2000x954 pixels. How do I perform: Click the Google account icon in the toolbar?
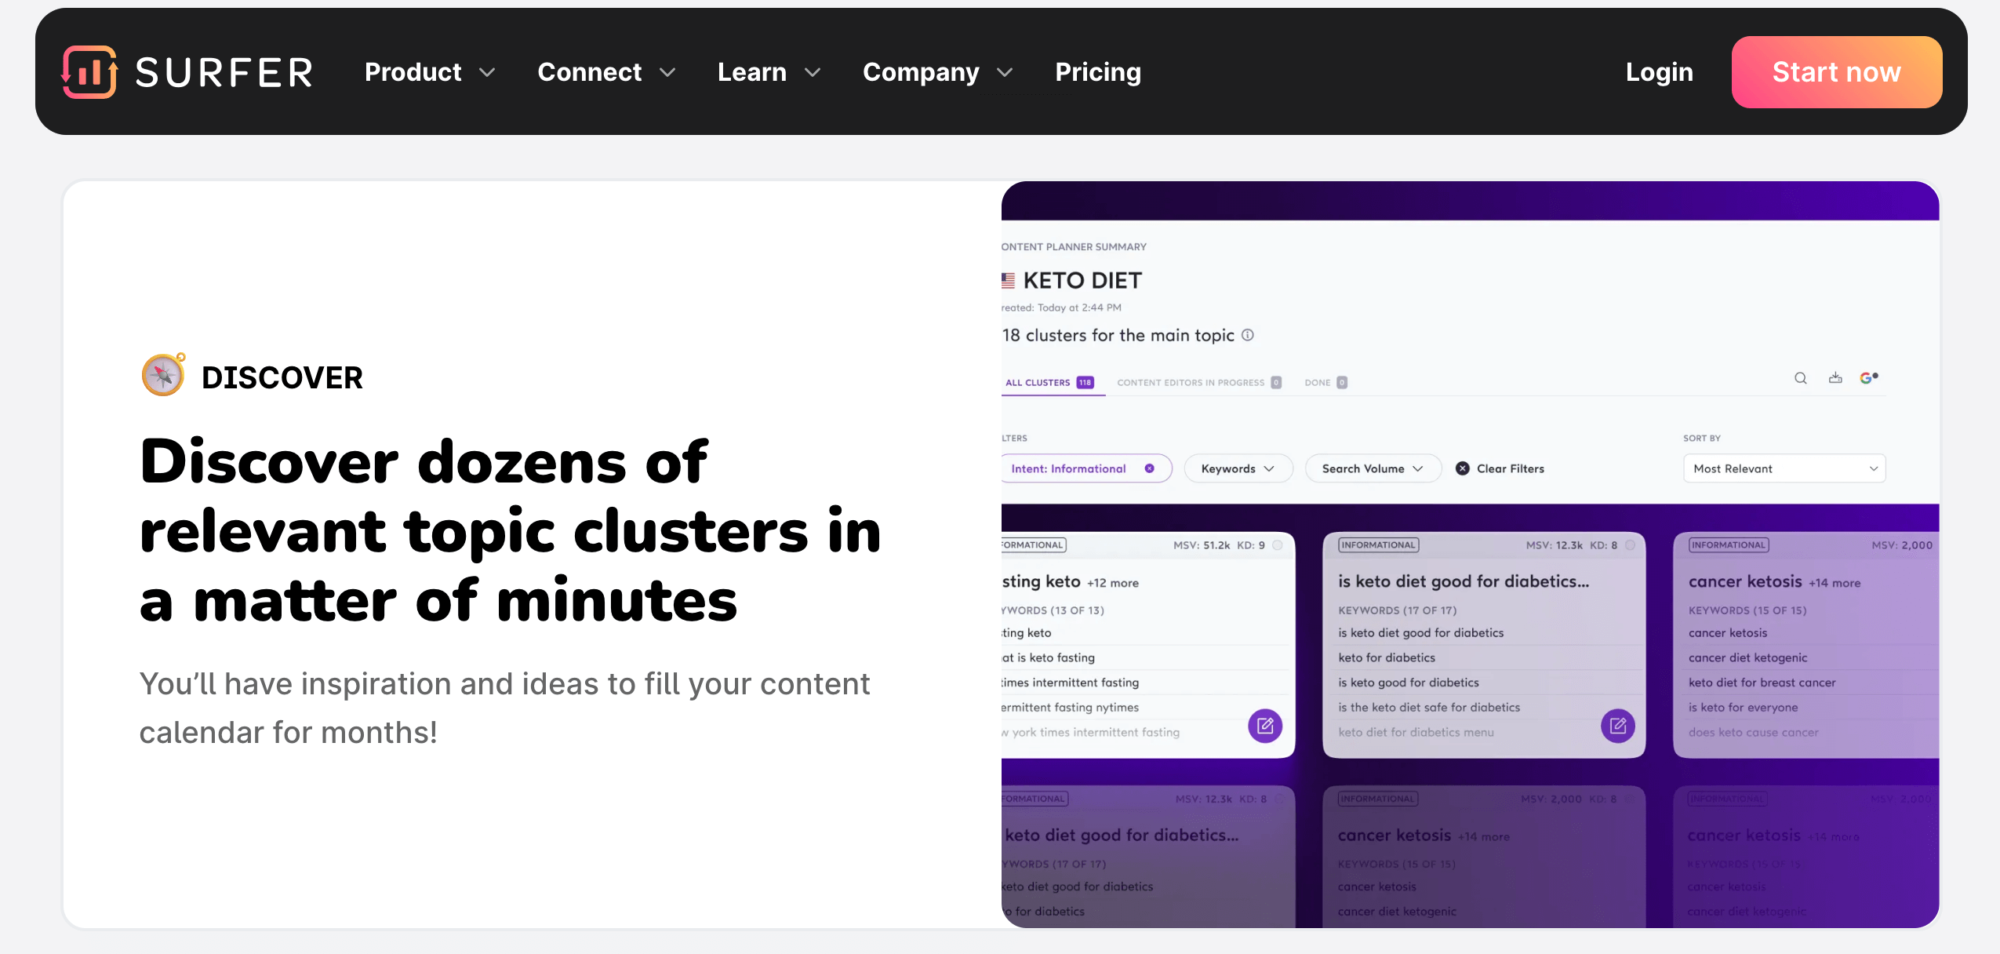point(1869,378)
